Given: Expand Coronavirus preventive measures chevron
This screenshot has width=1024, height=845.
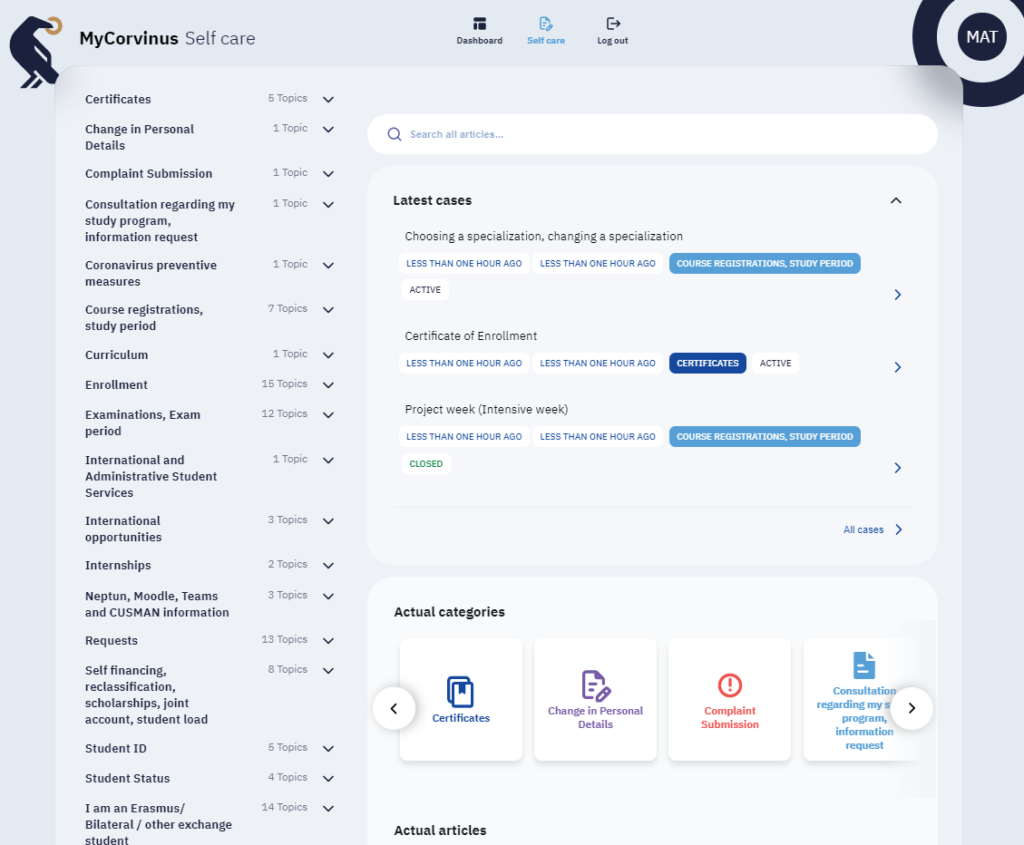Looking at the screenshot, I should click(x=328, y=266).
